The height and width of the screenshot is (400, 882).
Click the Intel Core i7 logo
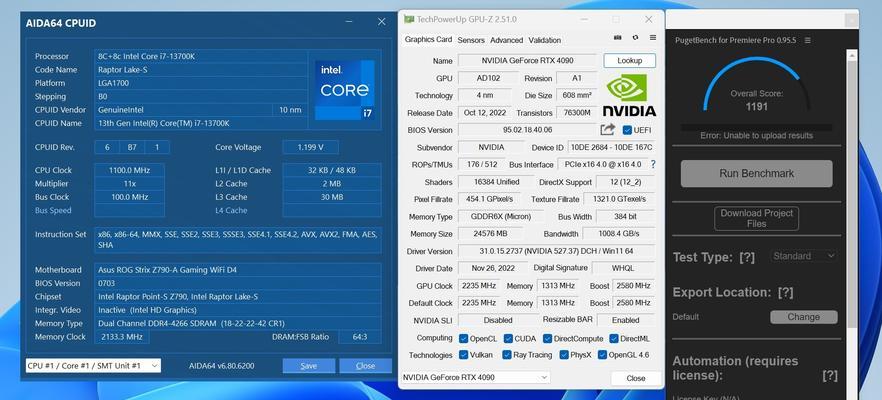click(x=344, y=90)
